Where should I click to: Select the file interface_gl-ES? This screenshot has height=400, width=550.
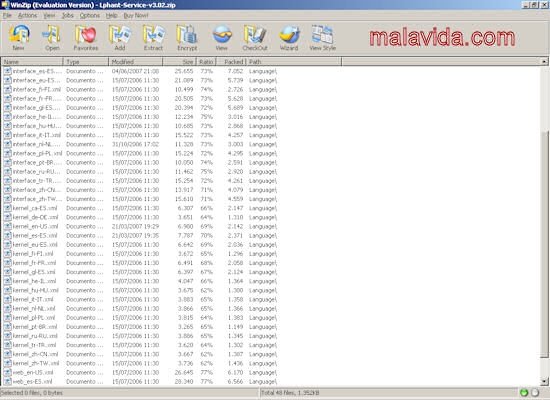click(x=36, y=108)
